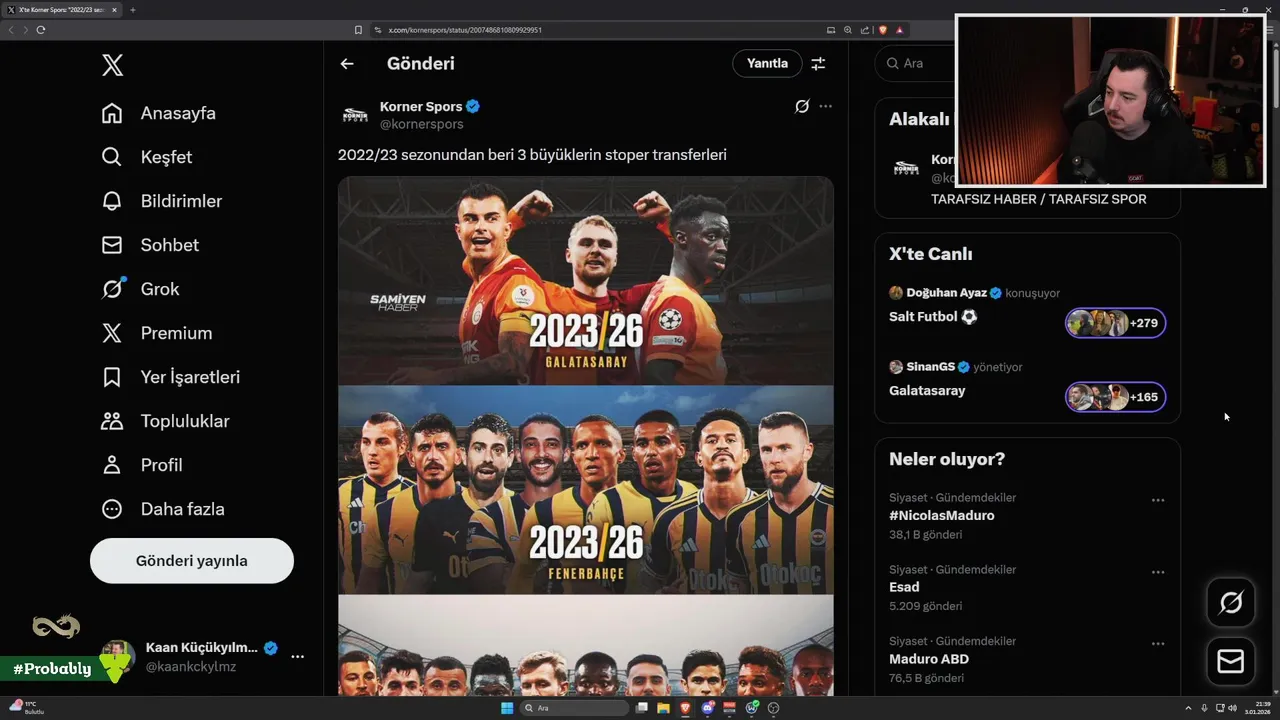Open the Galatasaray 2023/26 image
The width and height of the screenshot is (1280, 720).
[585, 281]
